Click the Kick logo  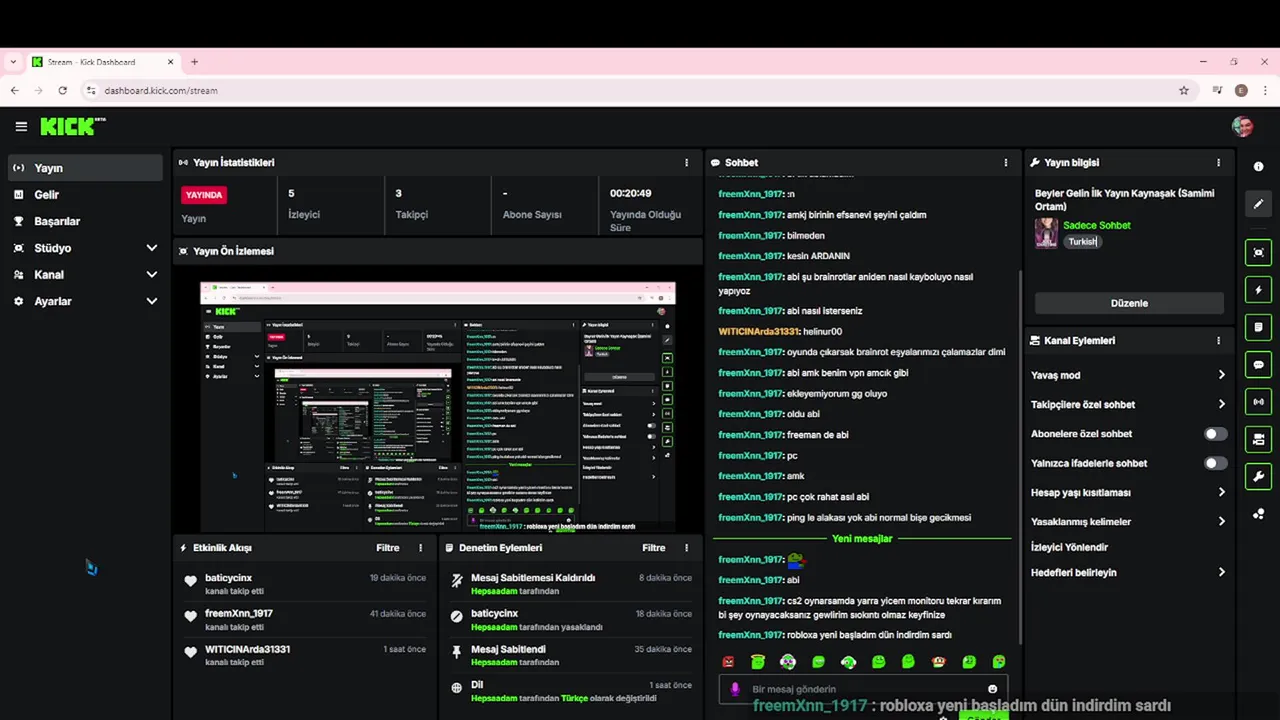pos(73,126)
